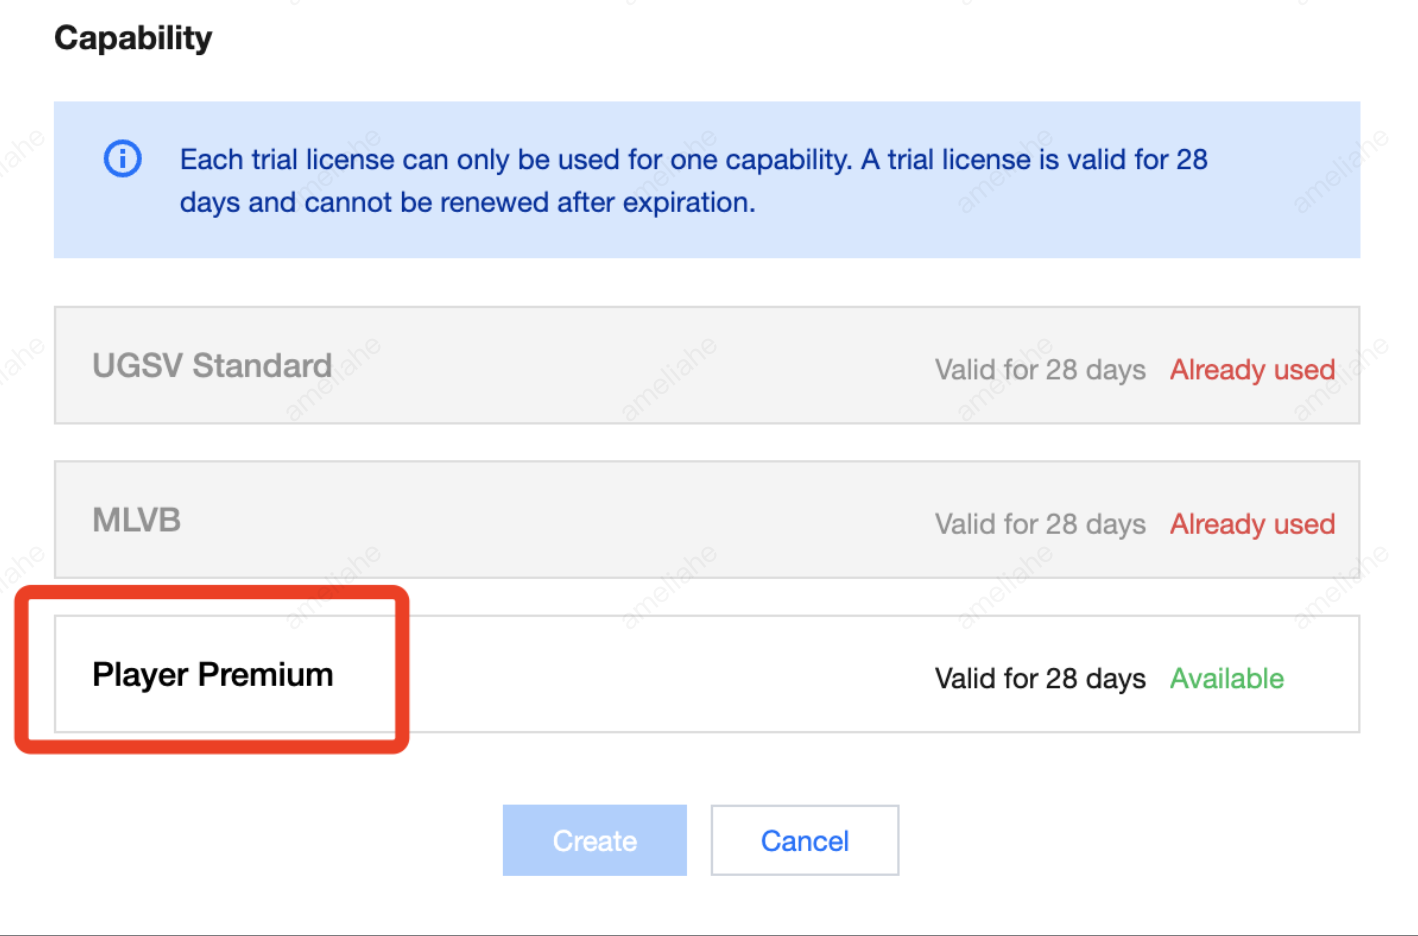Click the Player Premium label text

tap(212, 675)
